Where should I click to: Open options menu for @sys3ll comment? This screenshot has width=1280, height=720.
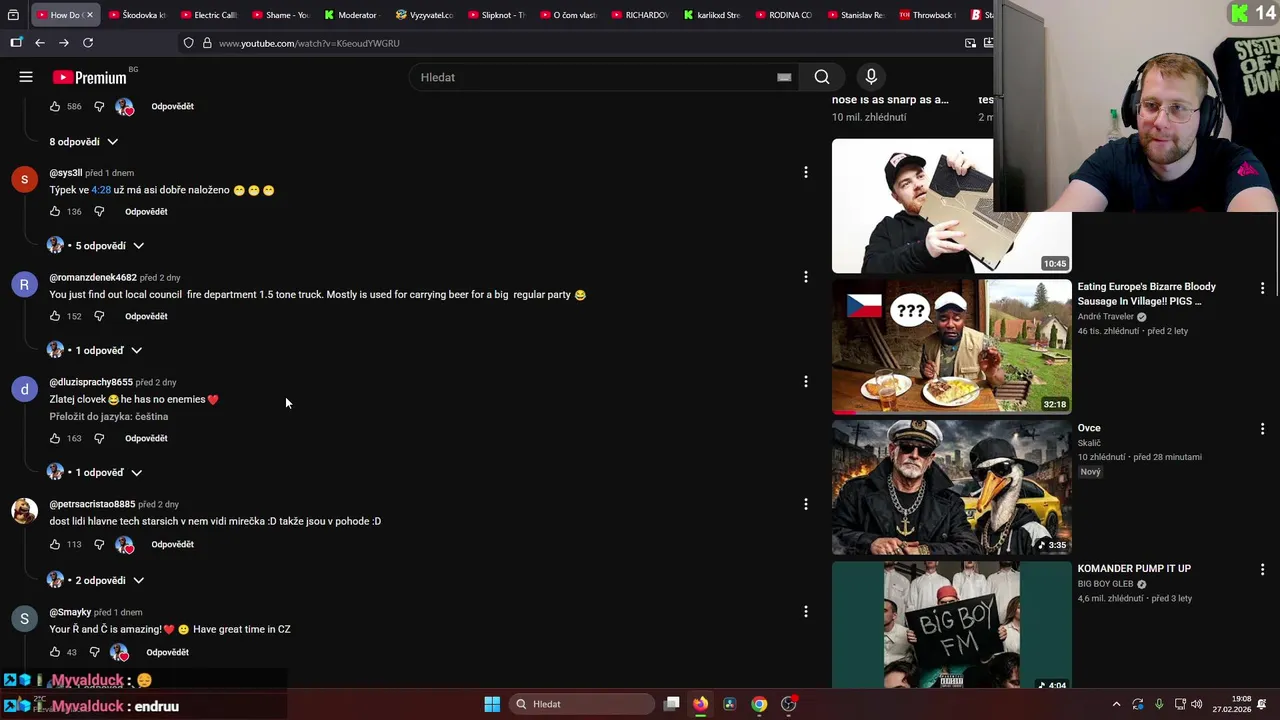(x=806, y=172)
